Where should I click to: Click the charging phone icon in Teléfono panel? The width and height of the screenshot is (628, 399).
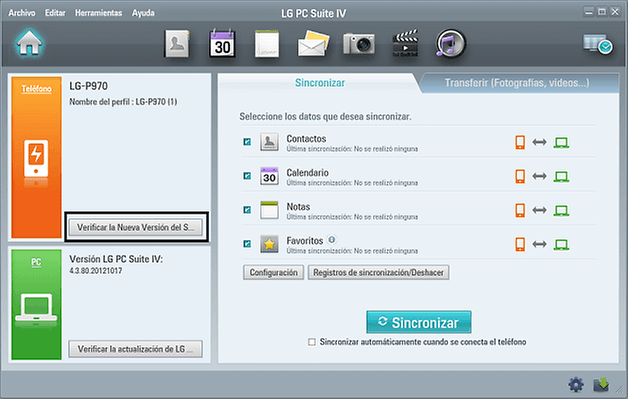[36, 159]
